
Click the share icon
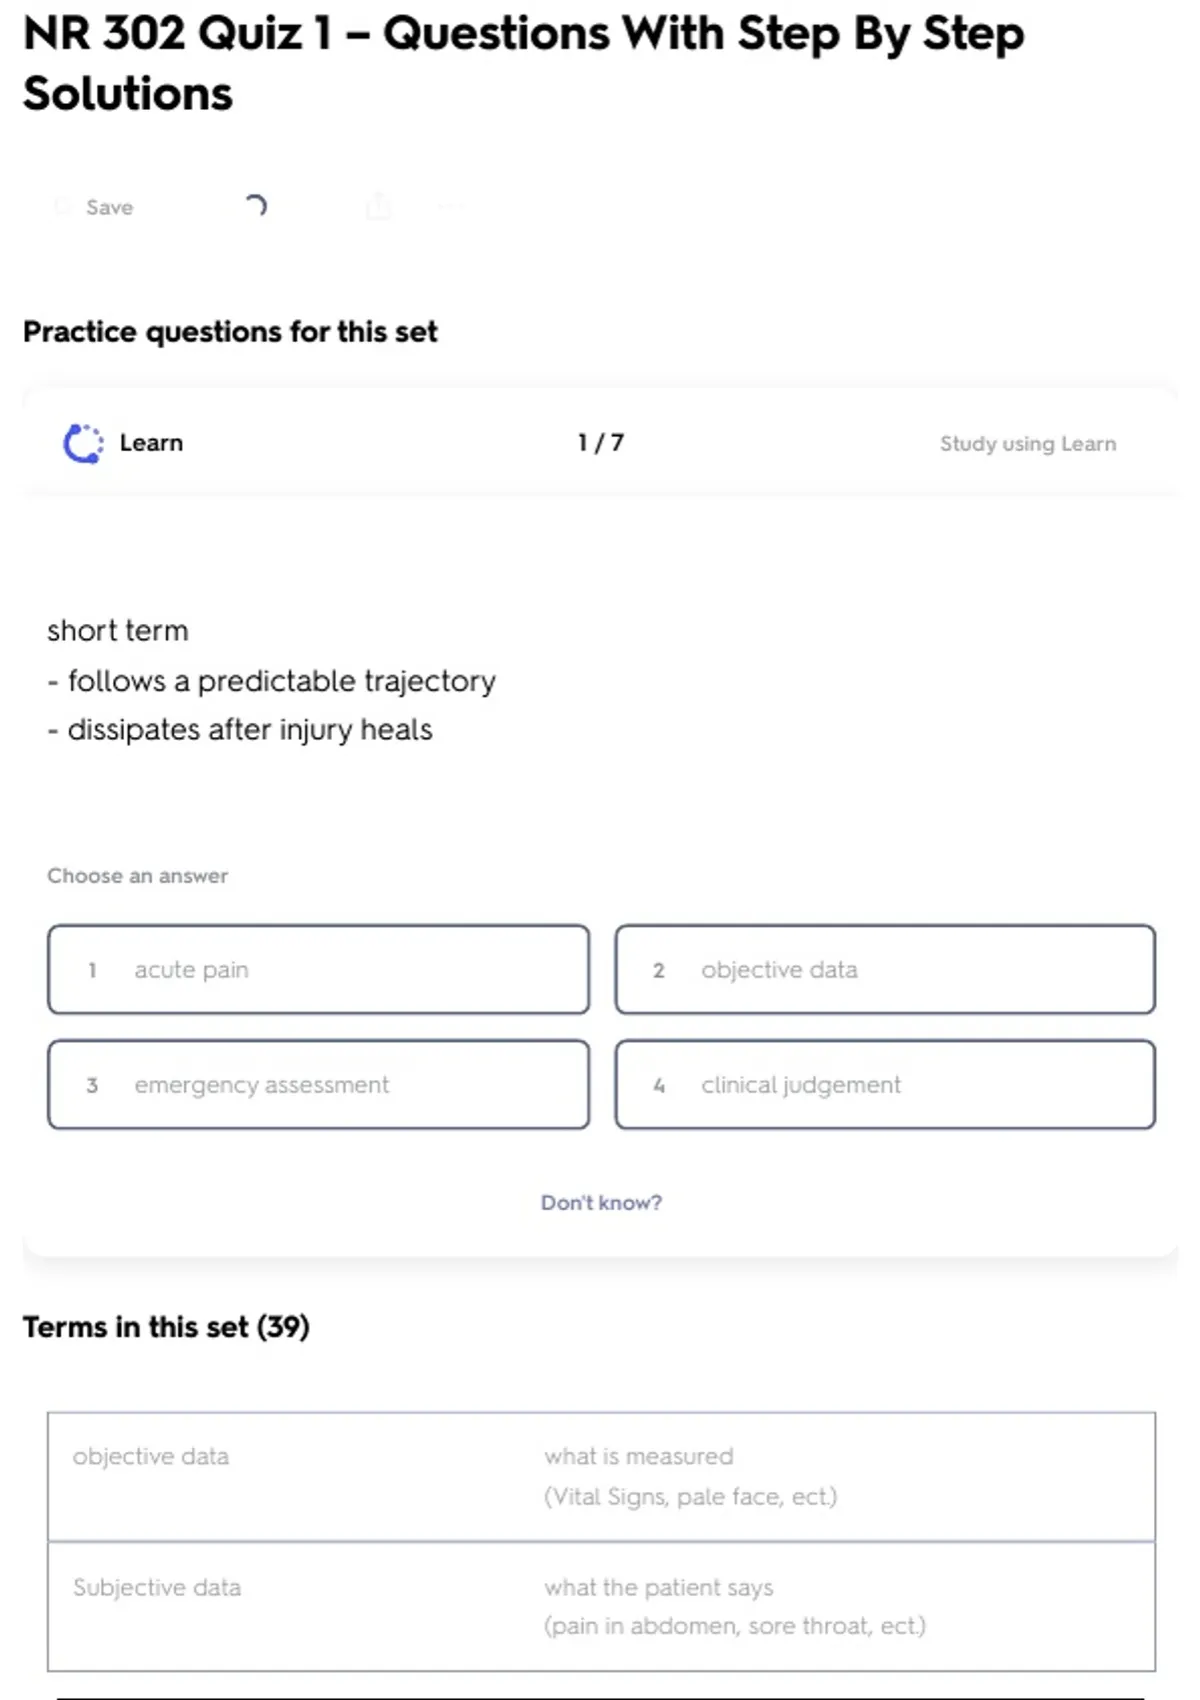coord(378,207)
